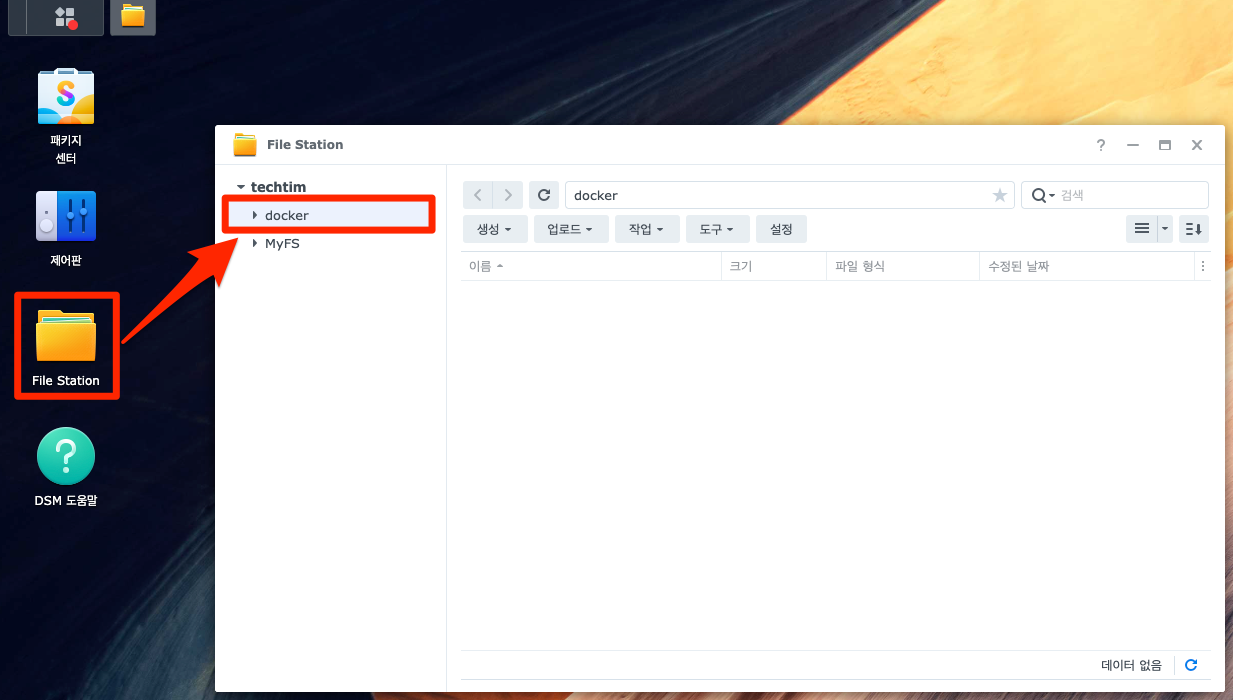Viewport: 1233px width, 700px height.
Task: Minimize the File Station window
Action: pyautogui.click(x=1133, y=145)
